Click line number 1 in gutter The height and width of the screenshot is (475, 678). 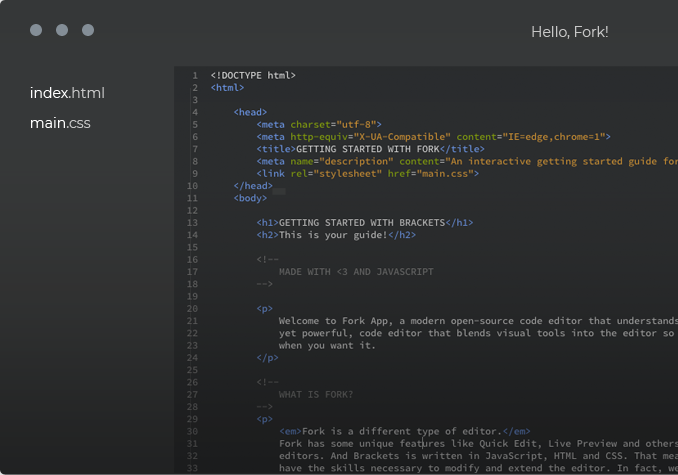[195, 76]
